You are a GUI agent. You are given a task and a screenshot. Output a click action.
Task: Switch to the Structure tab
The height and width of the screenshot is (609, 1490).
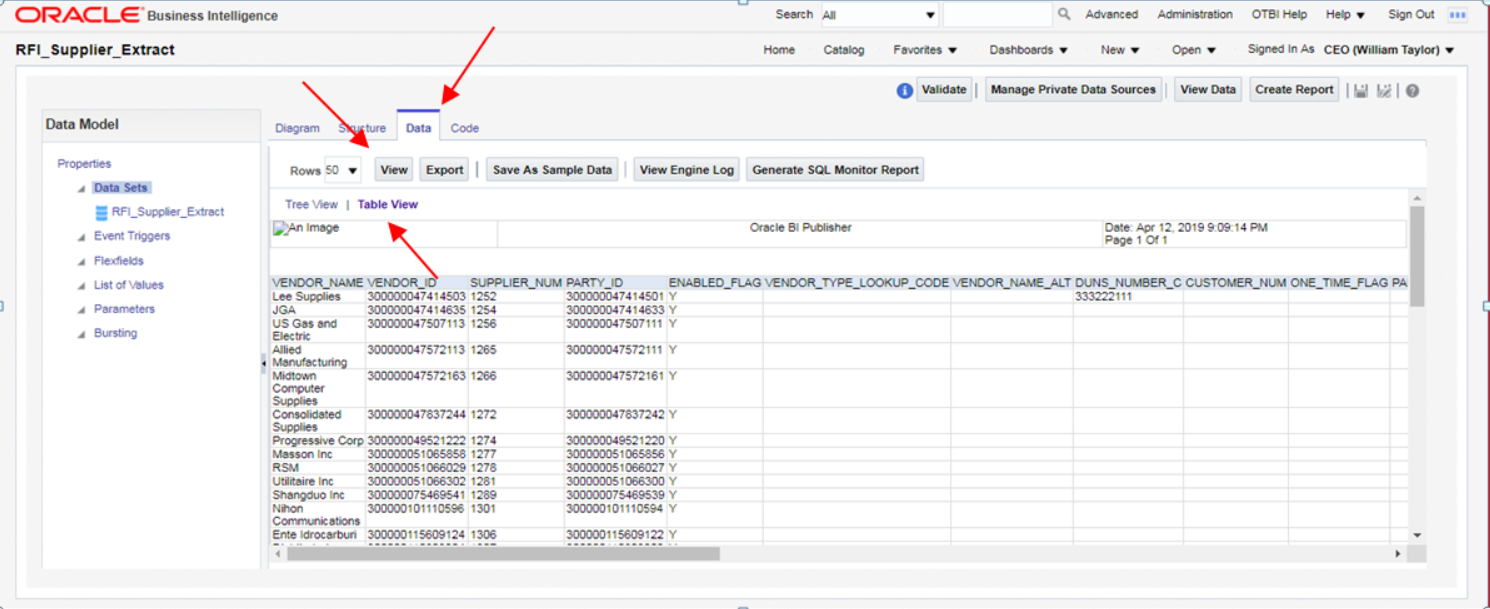click(x=362, y=128)
